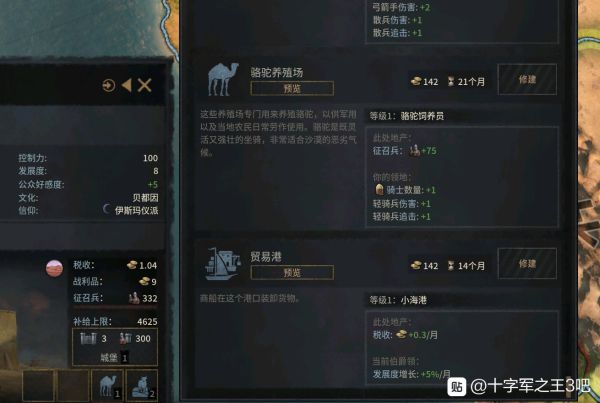Viewport: 600px width, 403px height.
Task: Click the pan-to-location circular arrow icon
Action: click(109, 85)
